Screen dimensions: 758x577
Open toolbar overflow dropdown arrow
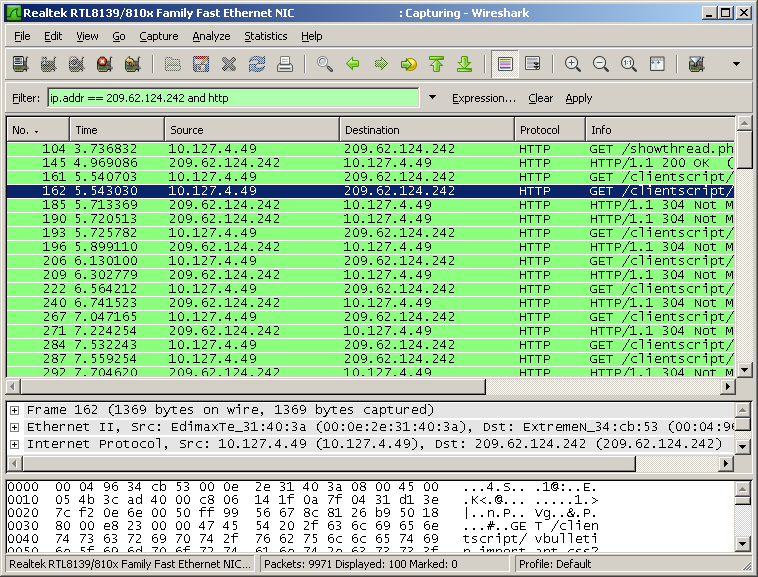(x=736, y=64)
